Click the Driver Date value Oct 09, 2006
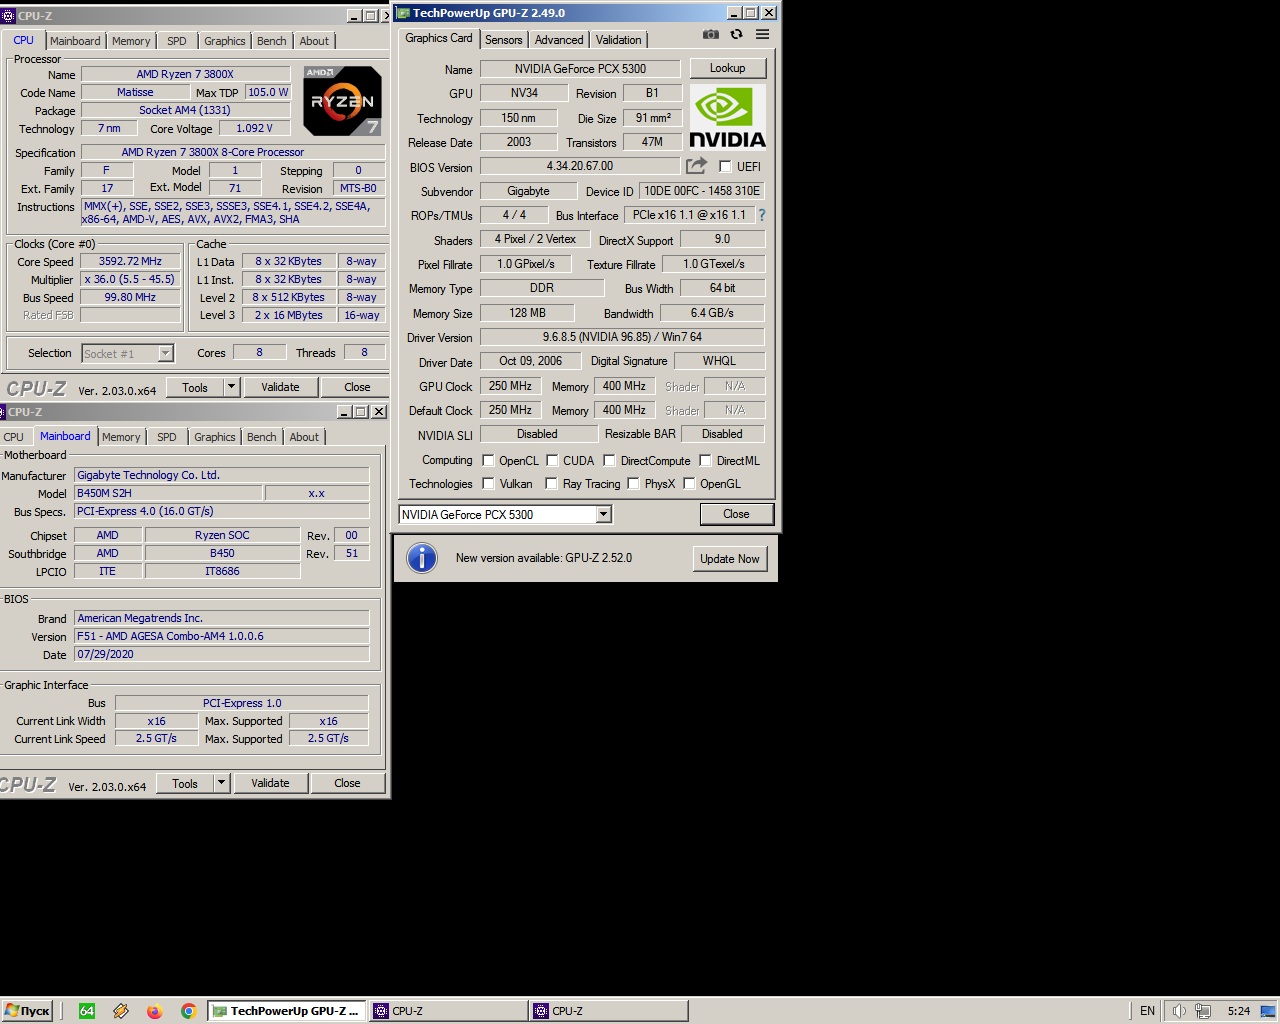This screenshot has height=1024, width=1280. [530, 361]
